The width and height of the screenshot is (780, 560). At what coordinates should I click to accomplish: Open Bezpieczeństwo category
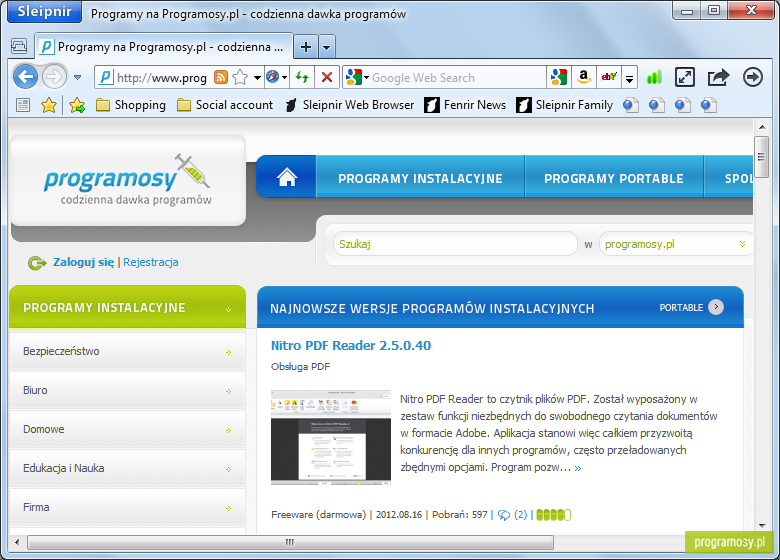click(127, 351)
